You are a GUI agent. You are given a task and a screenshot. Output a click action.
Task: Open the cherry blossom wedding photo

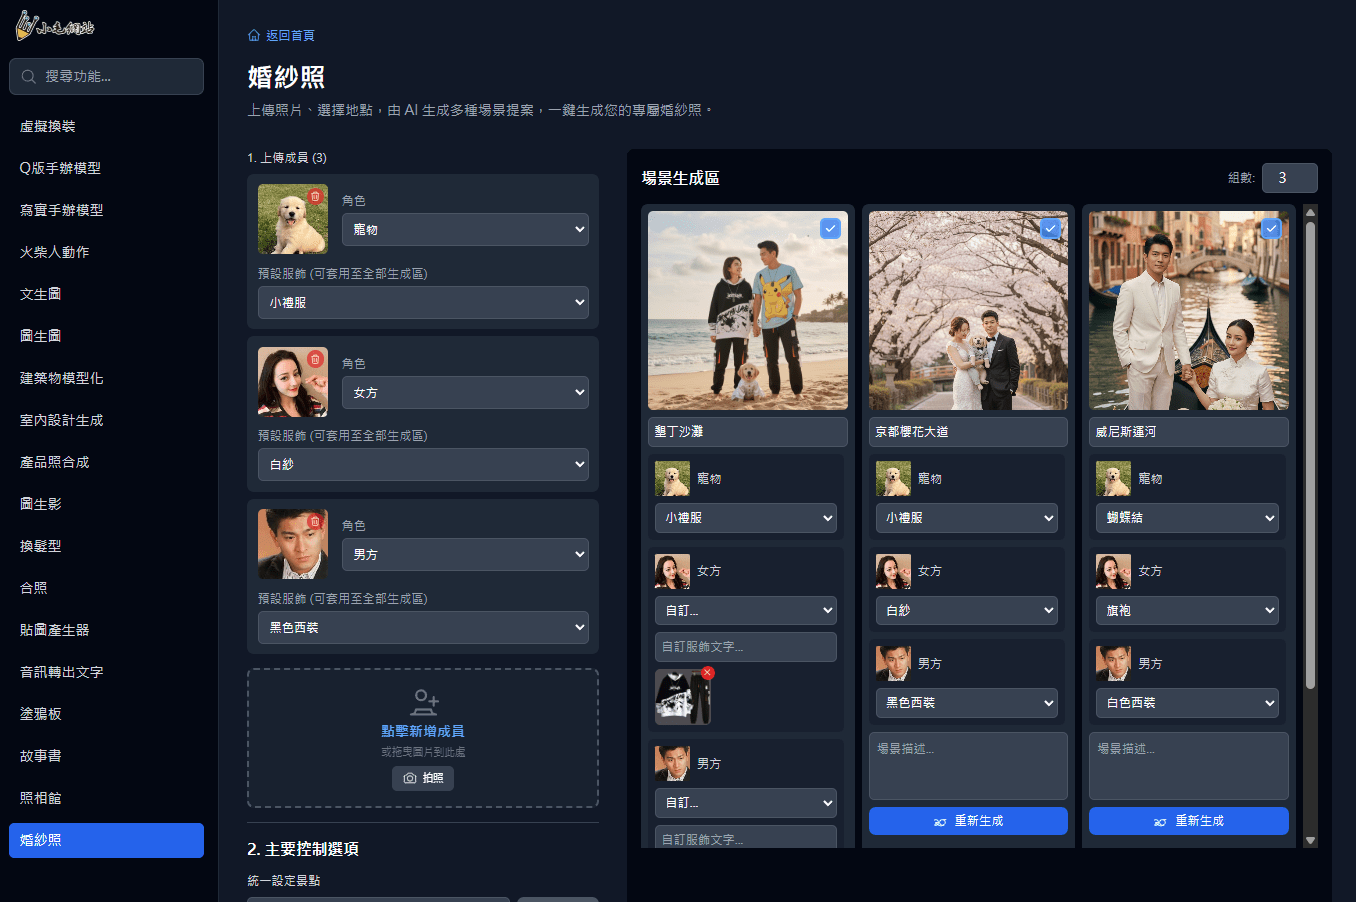click(968, 310)
